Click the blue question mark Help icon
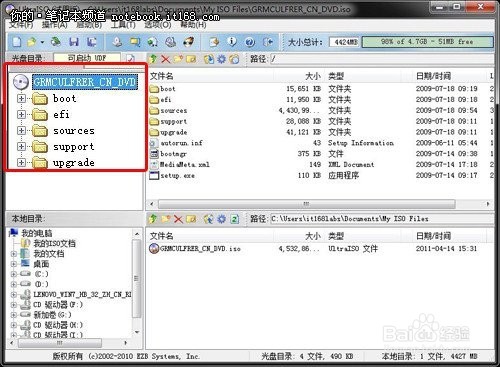 [x=250, y=42]
